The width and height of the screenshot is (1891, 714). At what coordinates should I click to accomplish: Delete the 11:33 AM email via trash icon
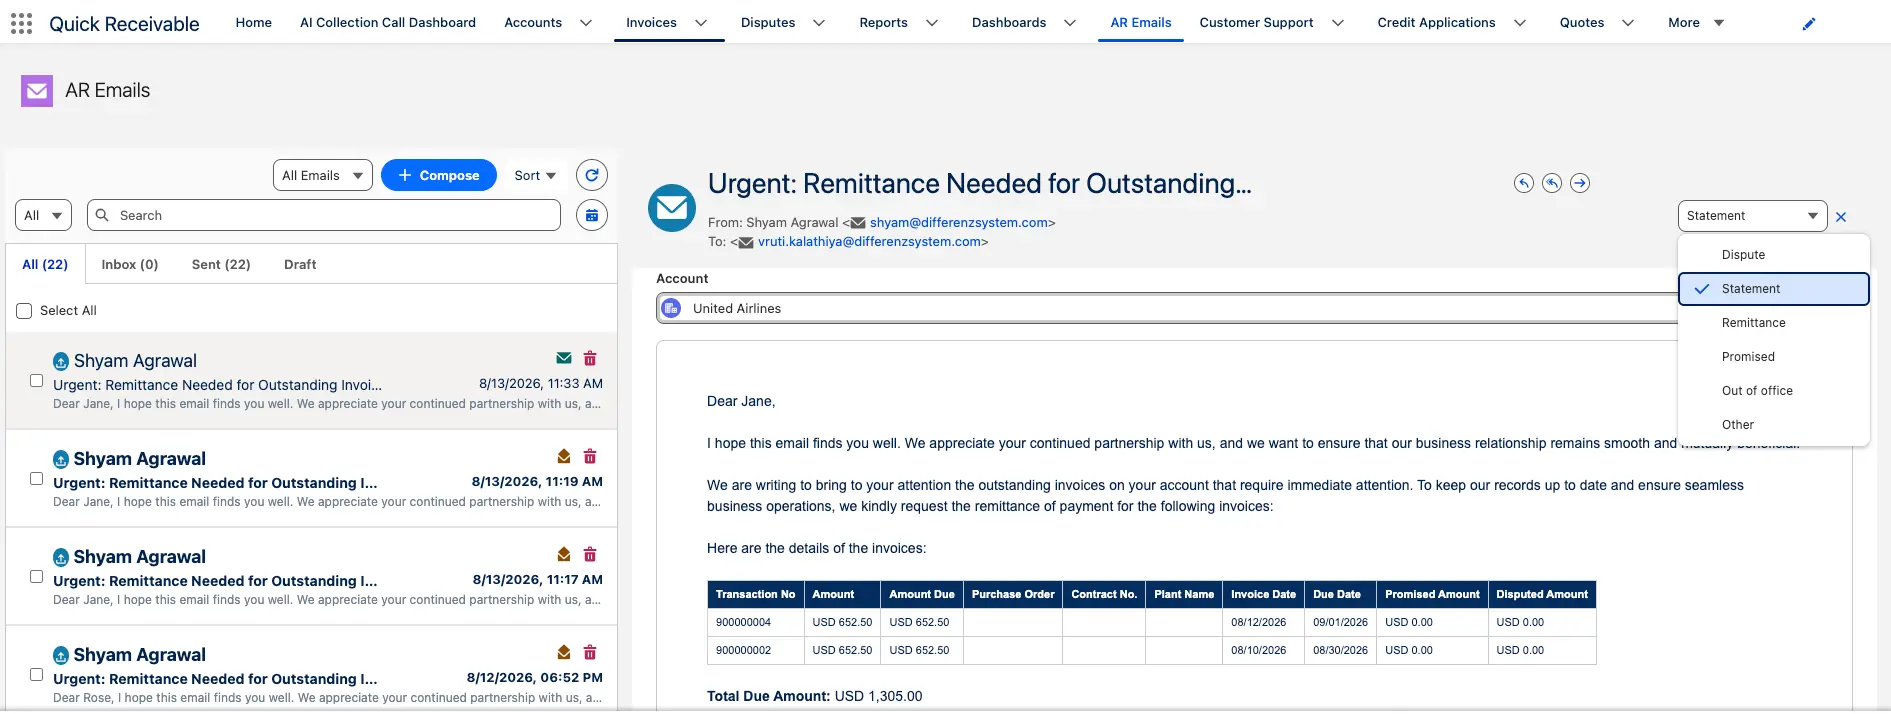click(x=590, y=358)
